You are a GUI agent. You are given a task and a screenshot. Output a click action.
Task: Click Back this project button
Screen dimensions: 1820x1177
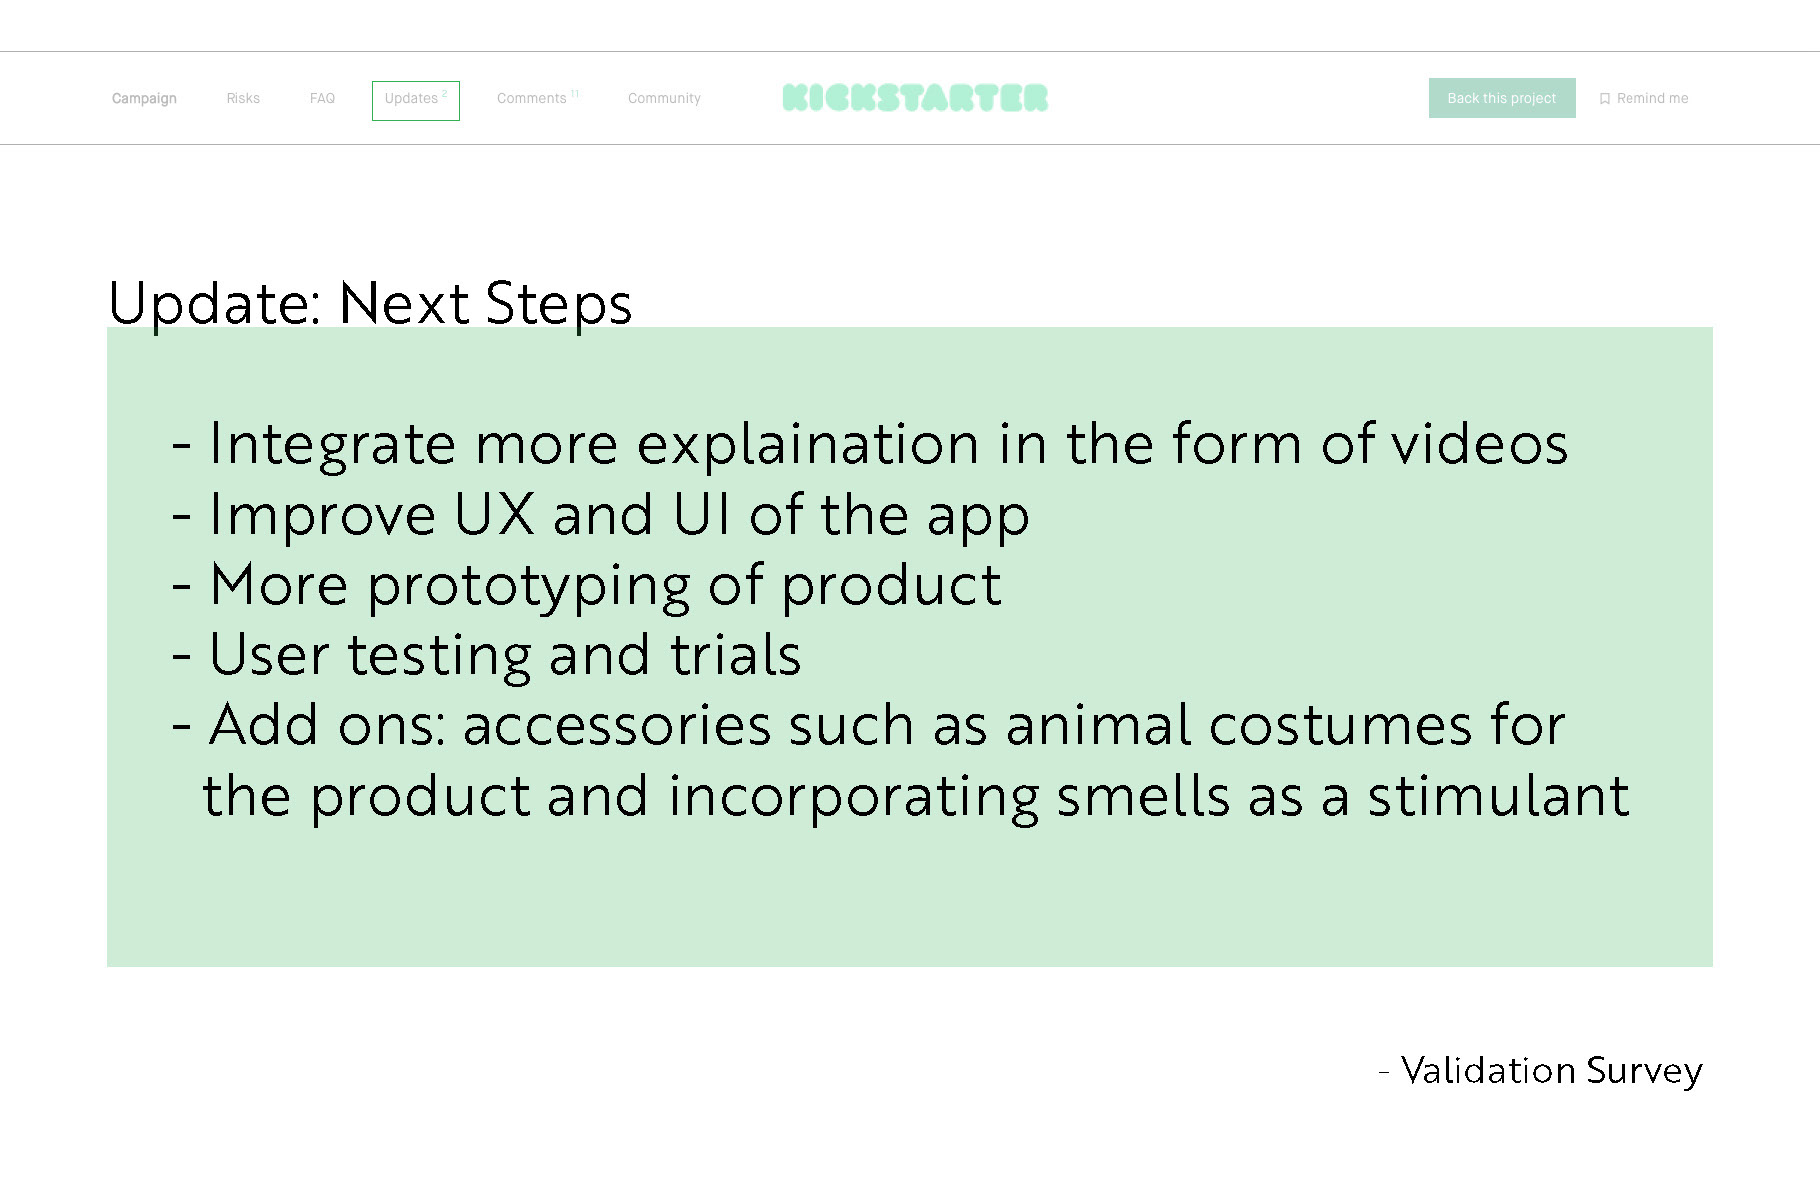coord(1502,98)
